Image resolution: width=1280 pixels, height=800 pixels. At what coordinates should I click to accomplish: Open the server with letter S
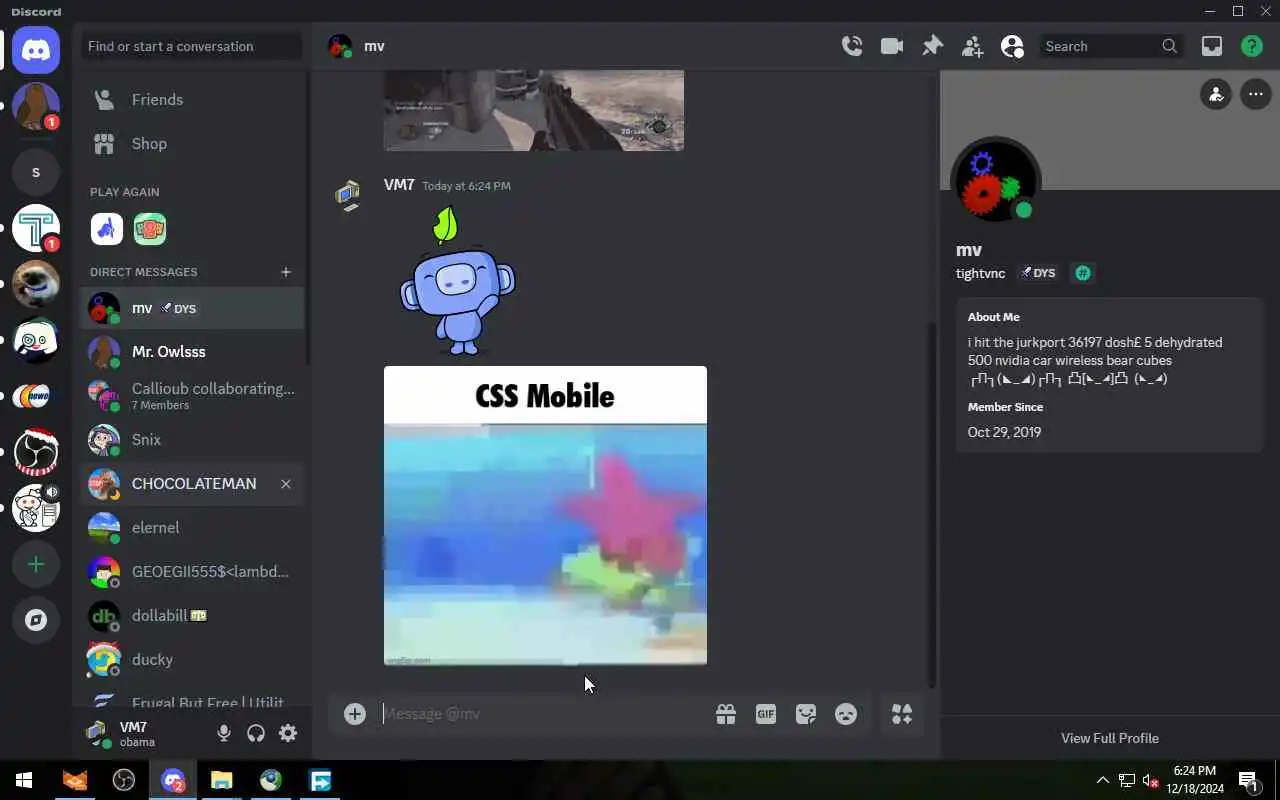pos(36,172)
